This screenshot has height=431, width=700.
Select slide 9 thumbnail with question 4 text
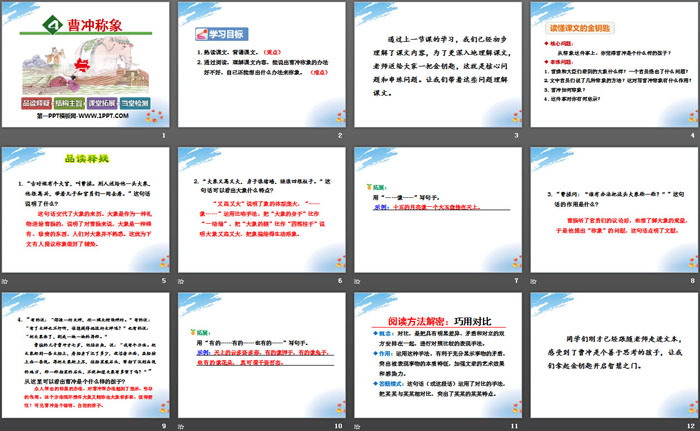pyautogui.click(x=86, y=356)
